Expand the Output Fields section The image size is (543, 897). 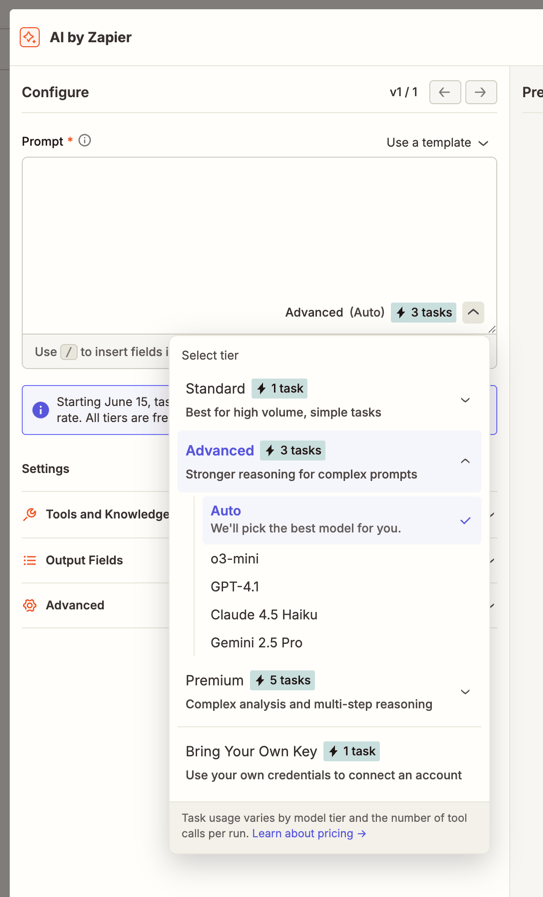[x=259, y=560]
